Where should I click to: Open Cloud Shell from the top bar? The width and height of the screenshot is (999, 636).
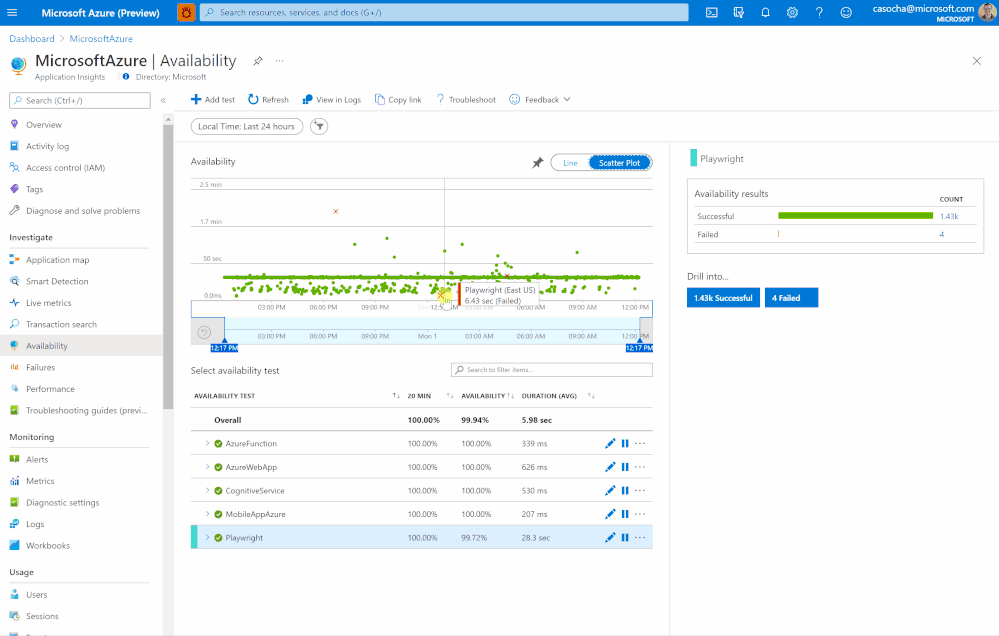tap(712, 12)
